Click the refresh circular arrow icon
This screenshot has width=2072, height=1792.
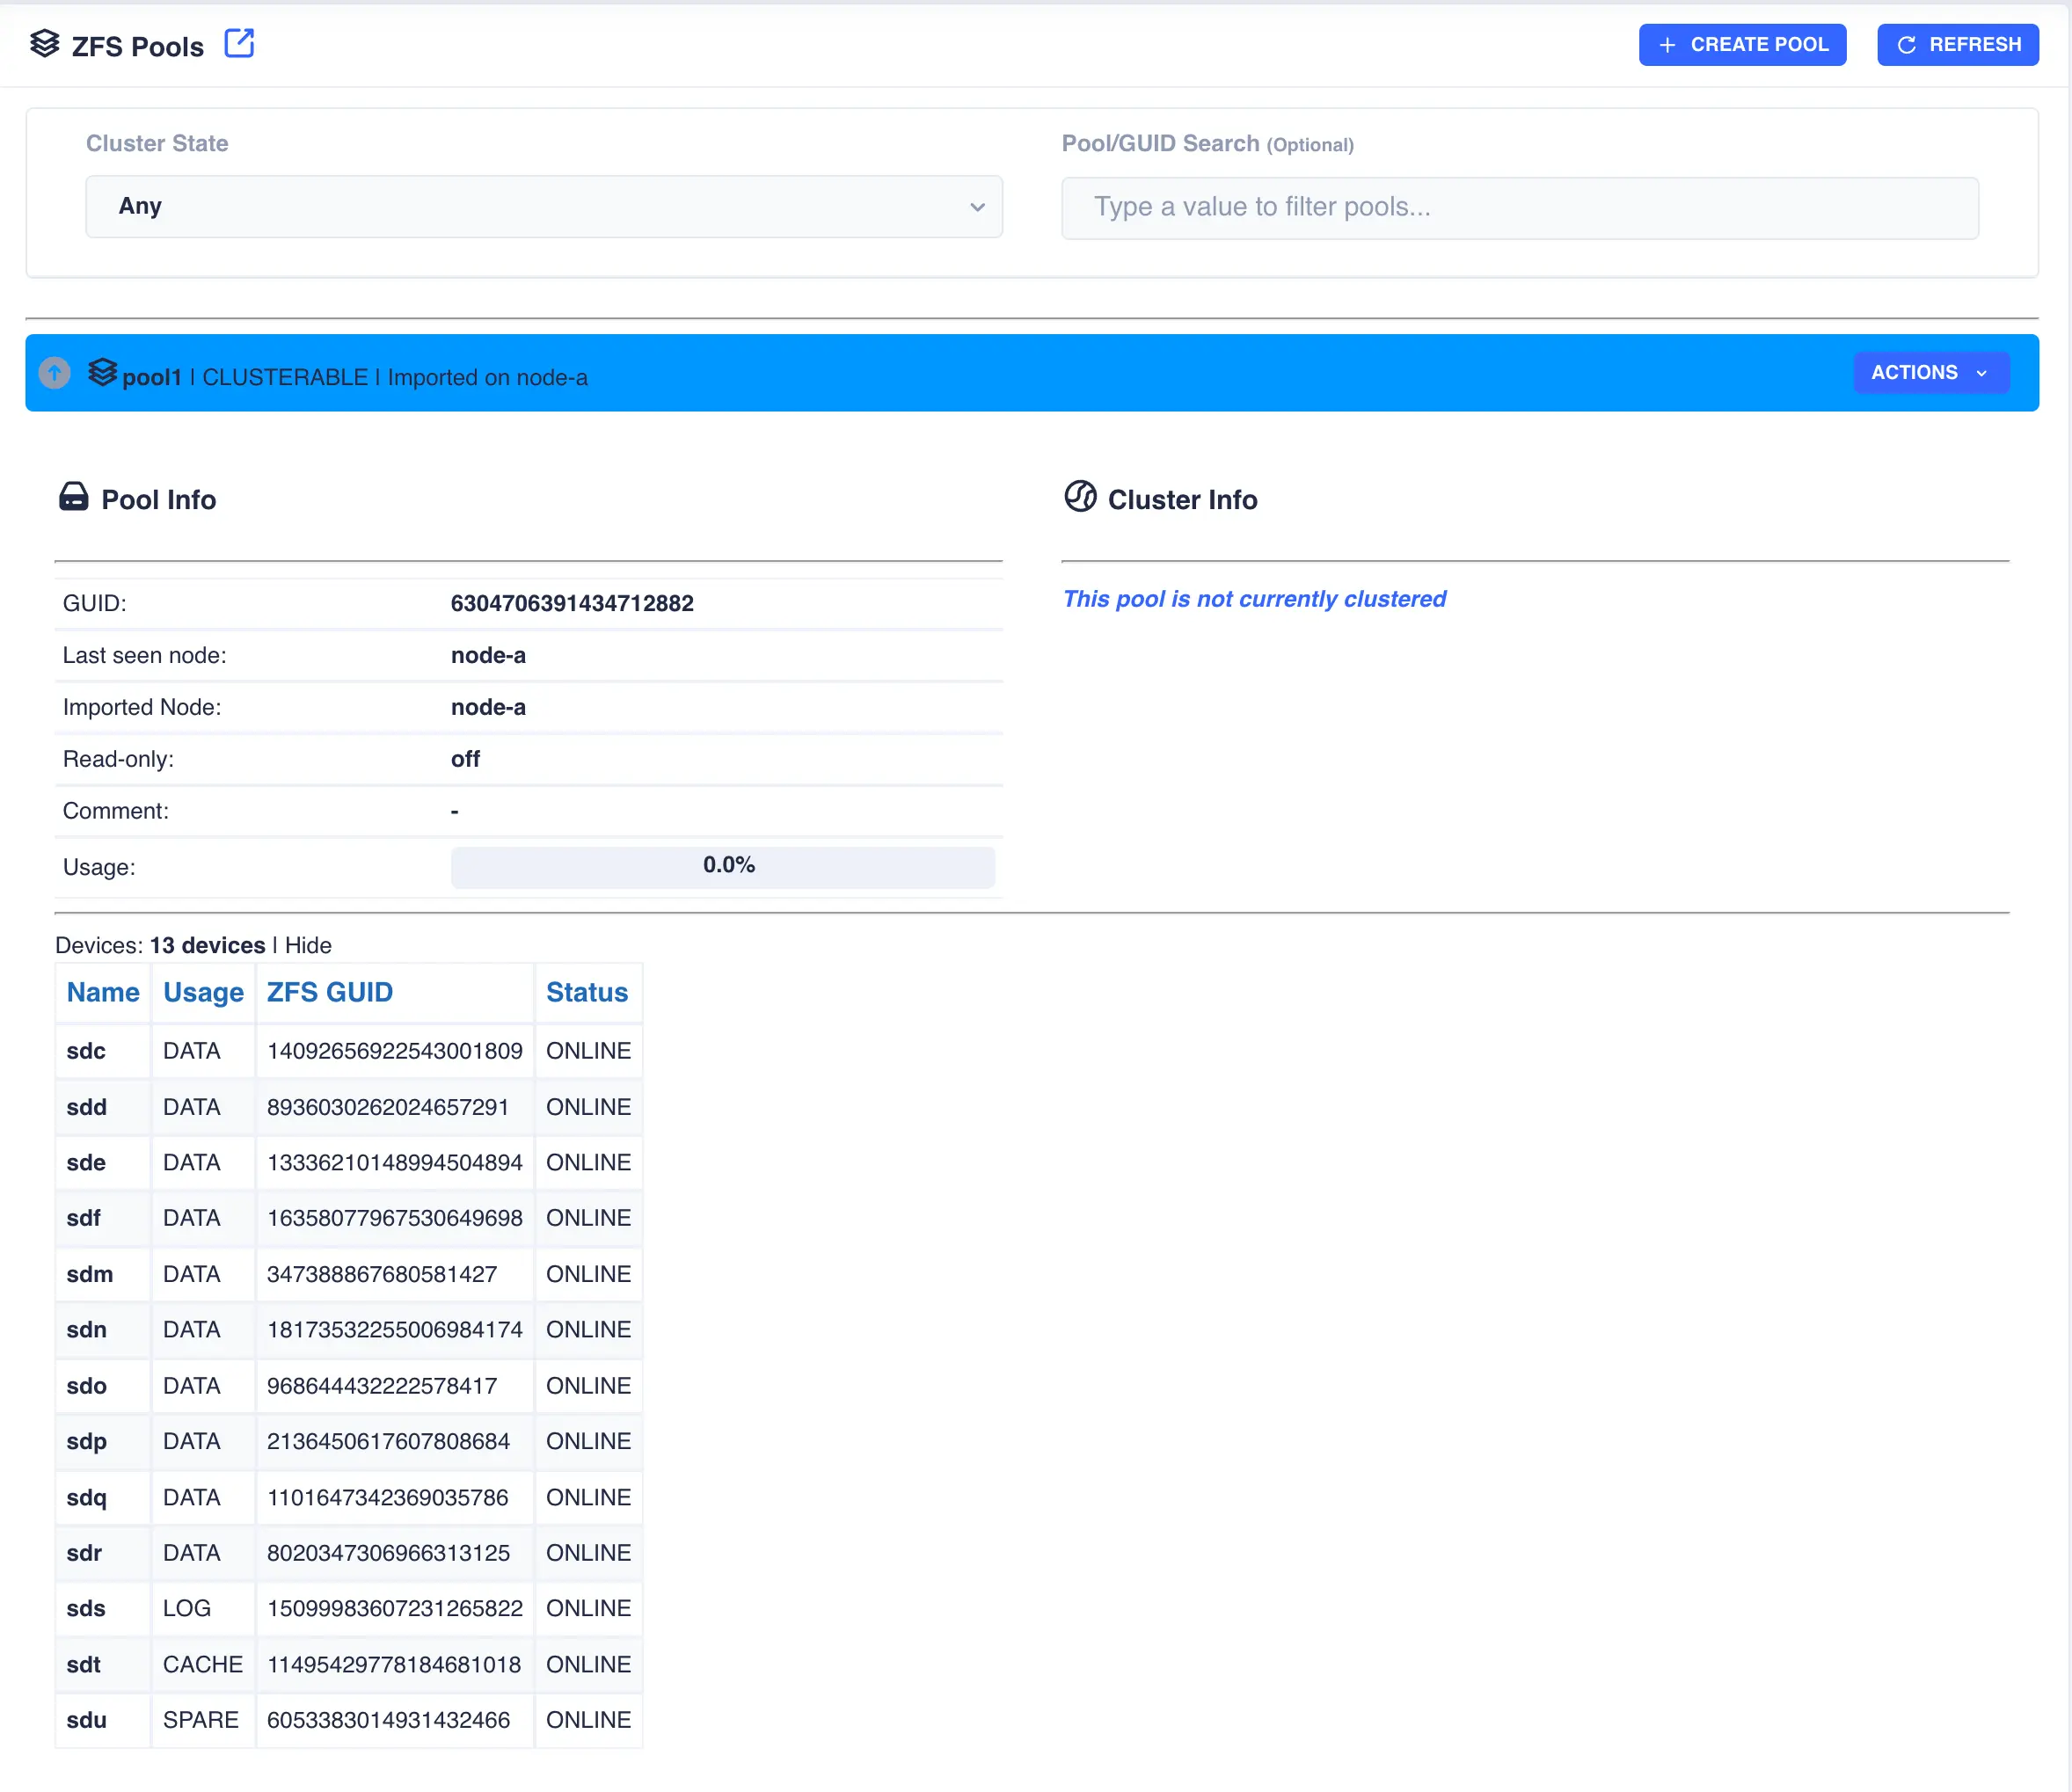tap(1906, 45)
